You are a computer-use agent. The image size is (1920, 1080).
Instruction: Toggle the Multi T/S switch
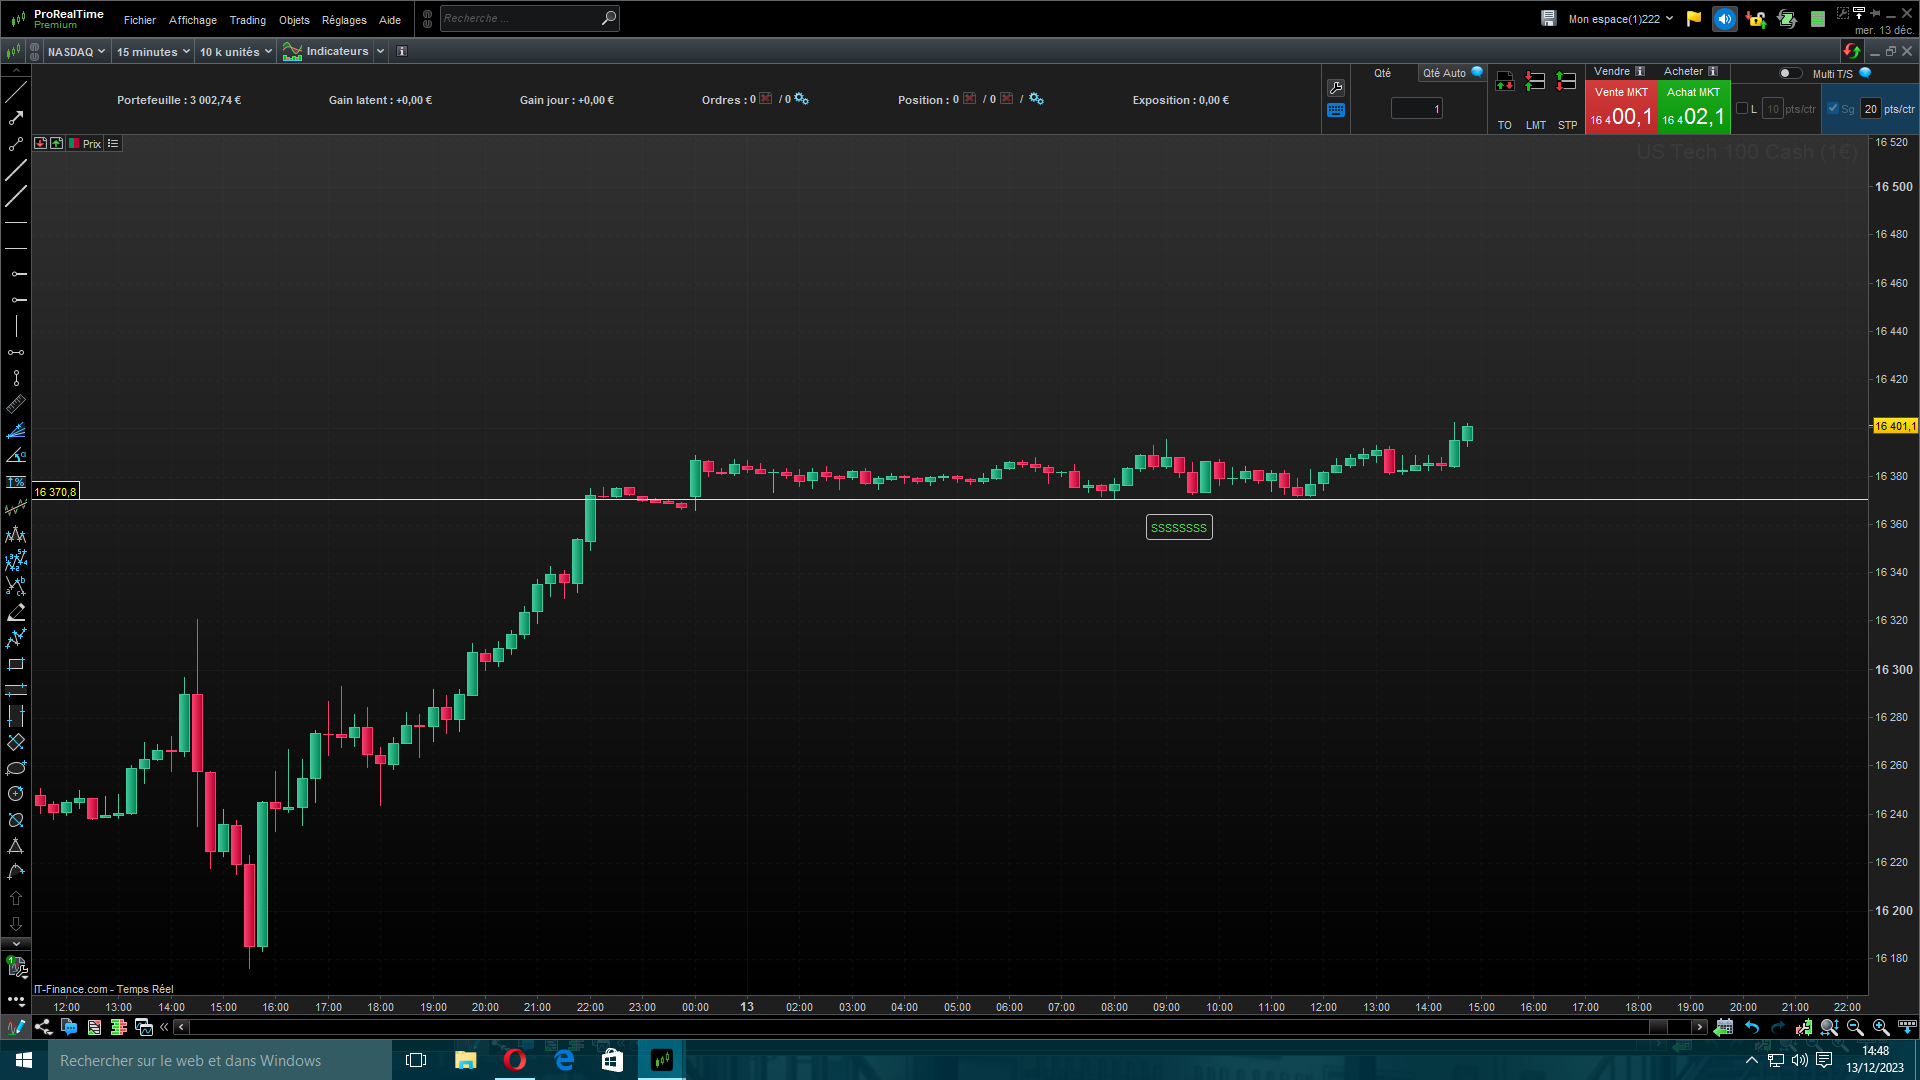click(1789, 73)
